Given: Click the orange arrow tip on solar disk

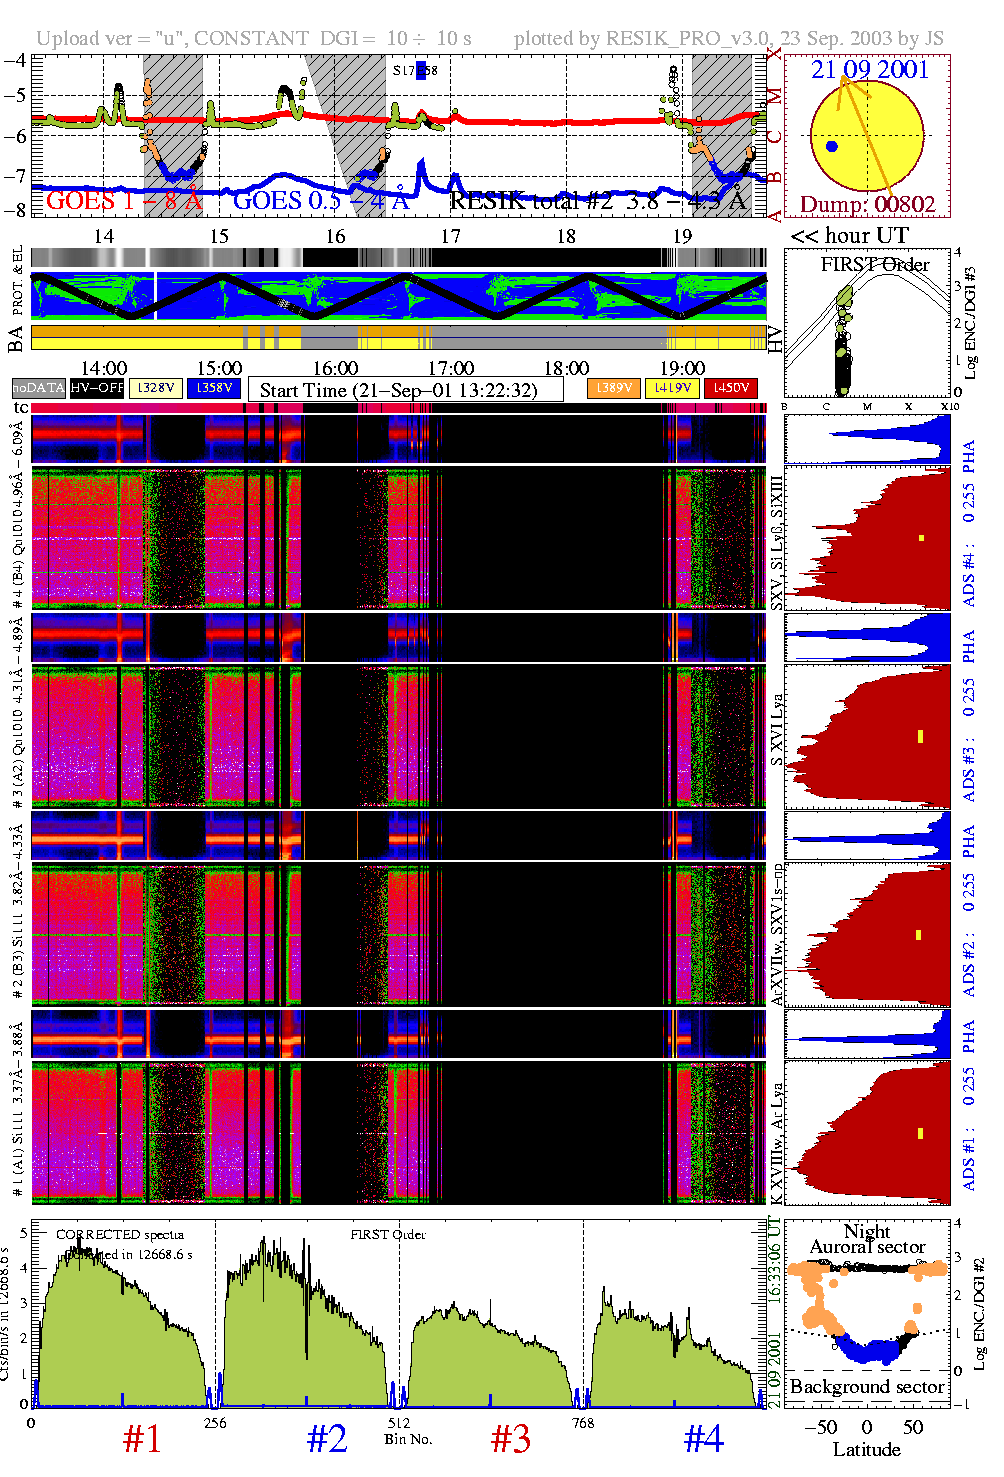Looking at the screenshot, I should coord(842,80).
